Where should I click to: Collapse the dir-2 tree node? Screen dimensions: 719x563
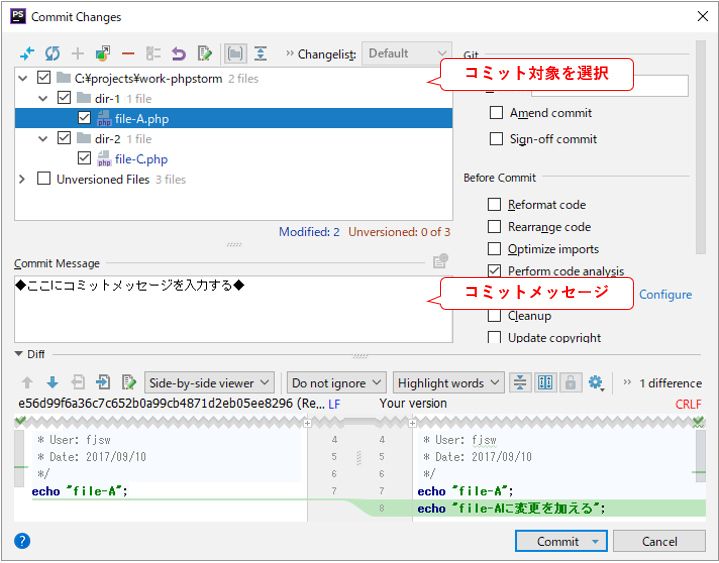coord(43,138)
